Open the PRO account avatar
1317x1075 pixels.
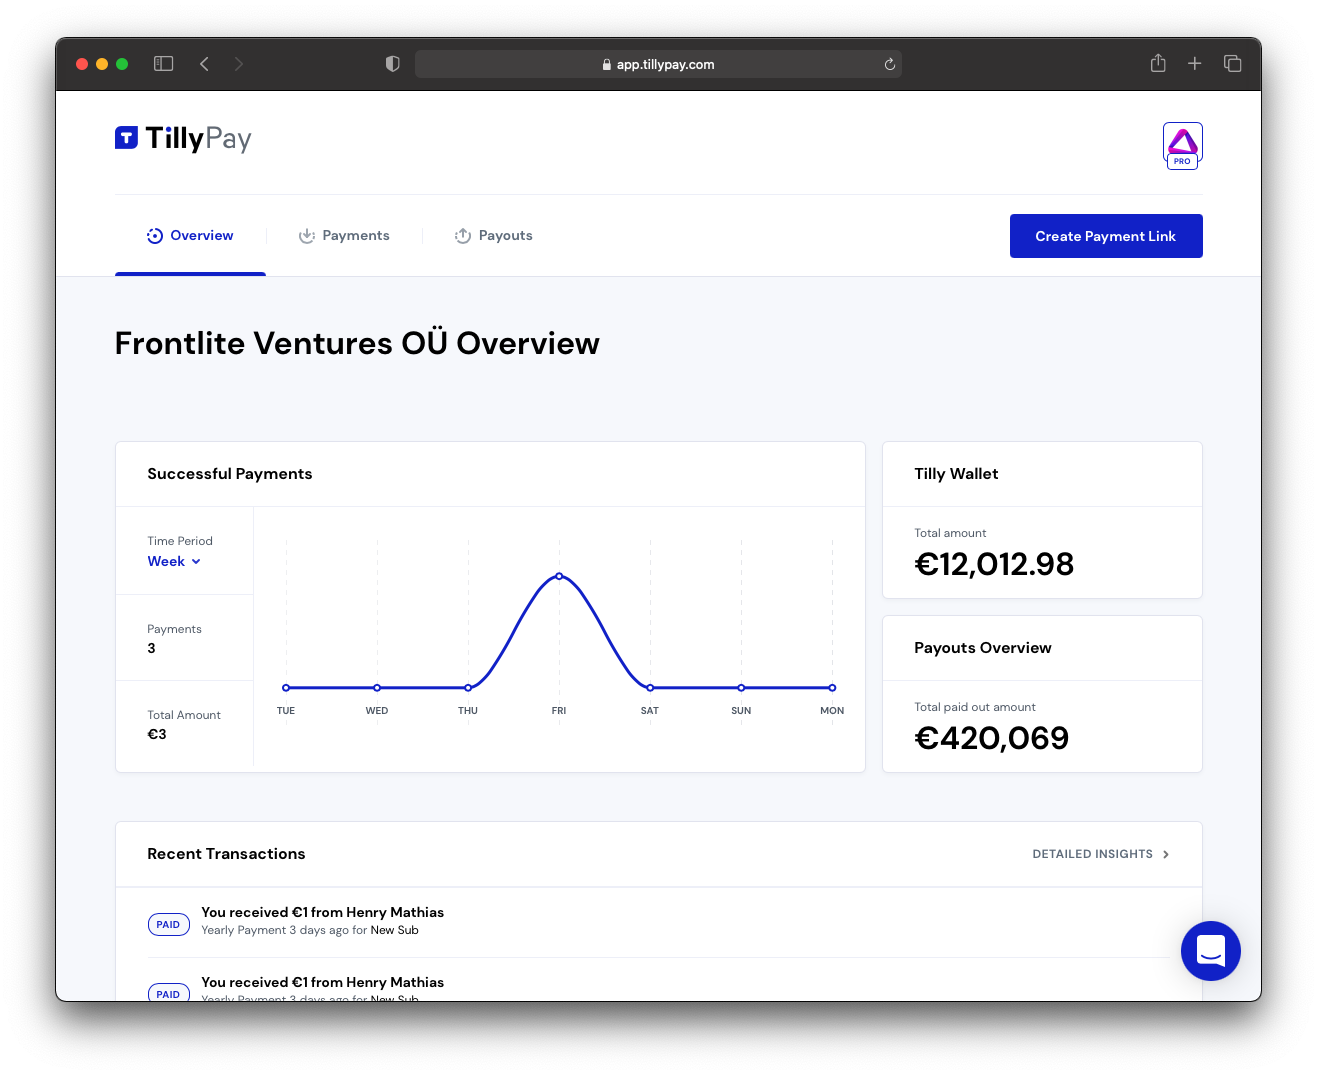(1182, 146)
